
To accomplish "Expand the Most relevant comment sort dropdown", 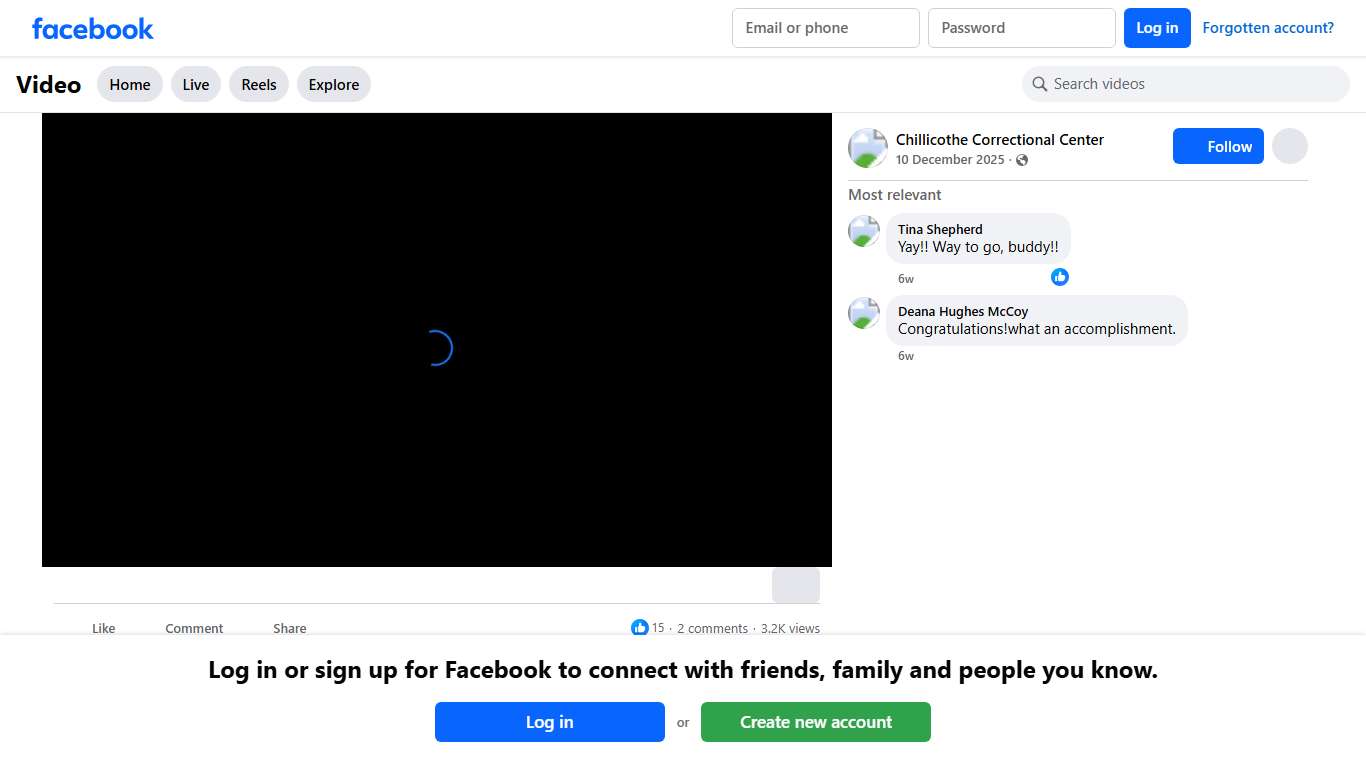I will click(x=894, y=195).
